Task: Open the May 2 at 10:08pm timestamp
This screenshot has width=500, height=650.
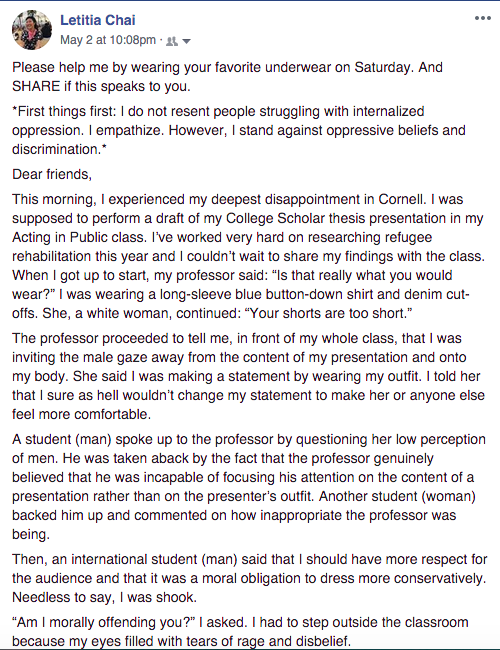Action: click(108, 40)
